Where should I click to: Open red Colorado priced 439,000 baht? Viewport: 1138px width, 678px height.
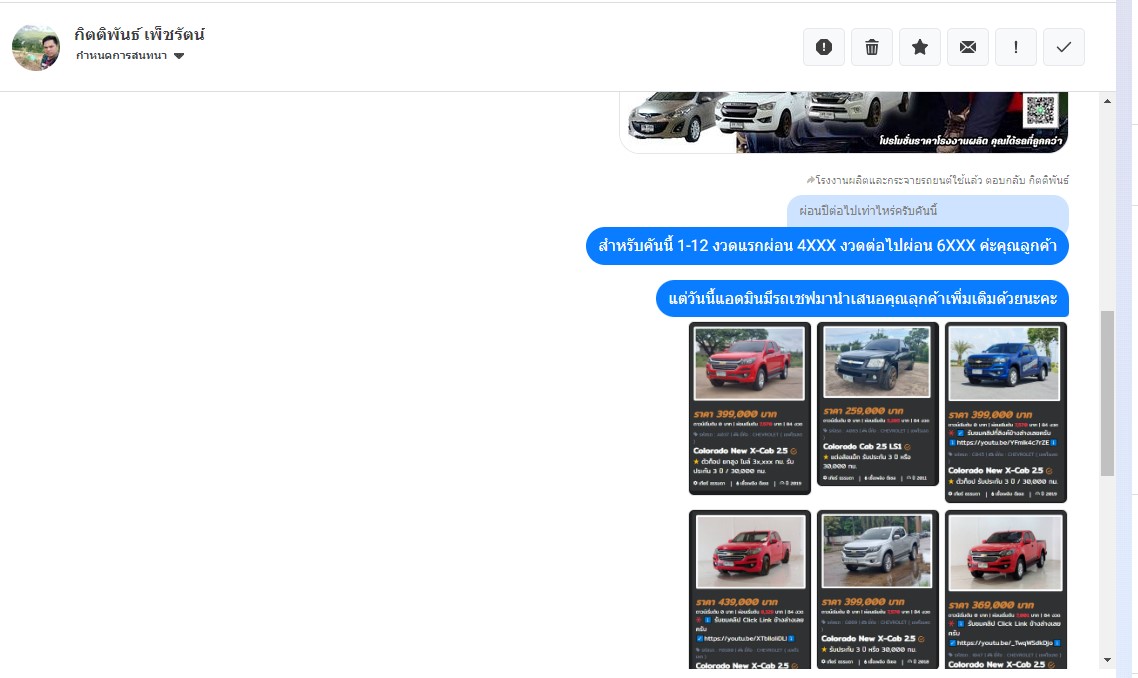pyautogui.click(x=750, y=588)
